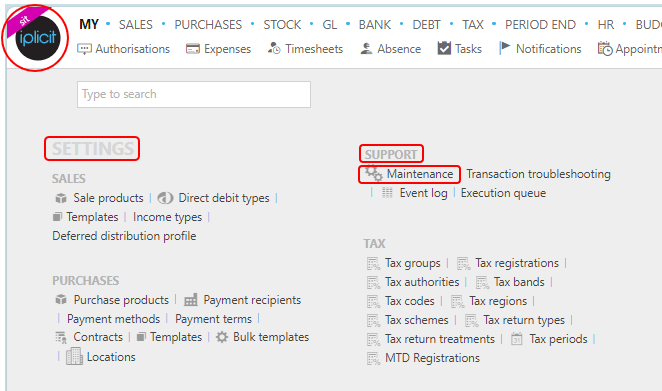662x391 pixels.
Task: Click the Appointments calendar-clock icon
Action: (605, 49)
